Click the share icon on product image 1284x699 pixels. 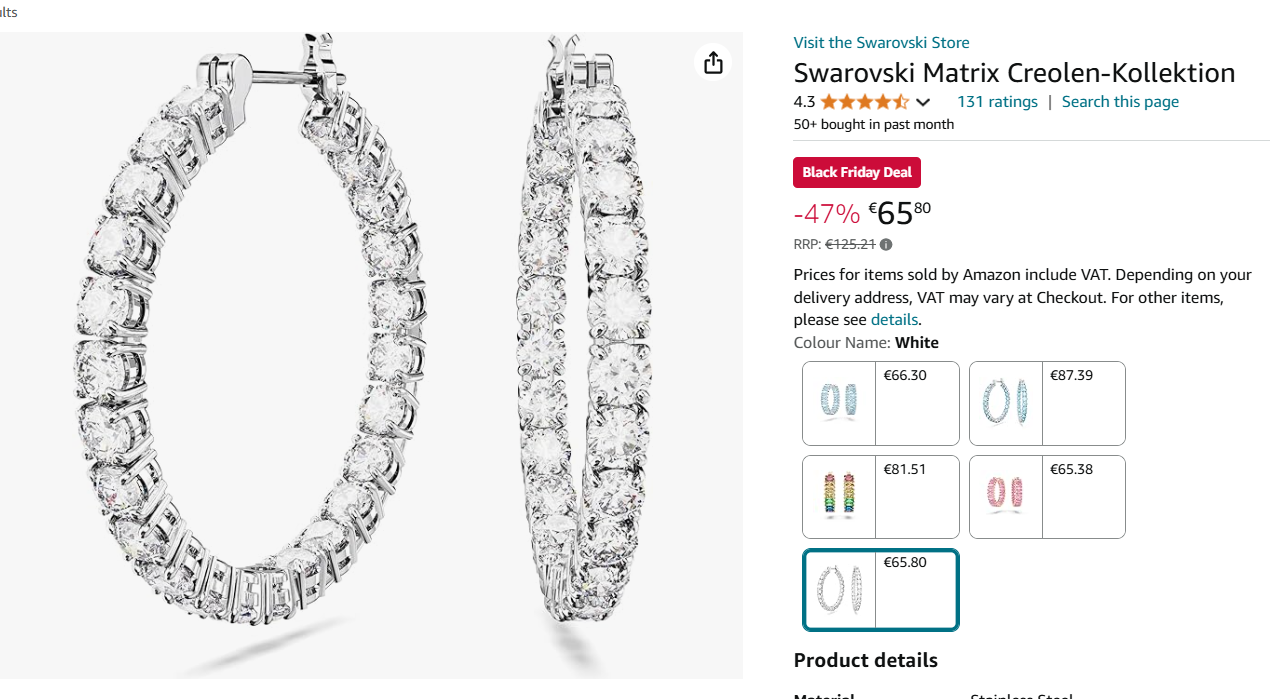713,63
